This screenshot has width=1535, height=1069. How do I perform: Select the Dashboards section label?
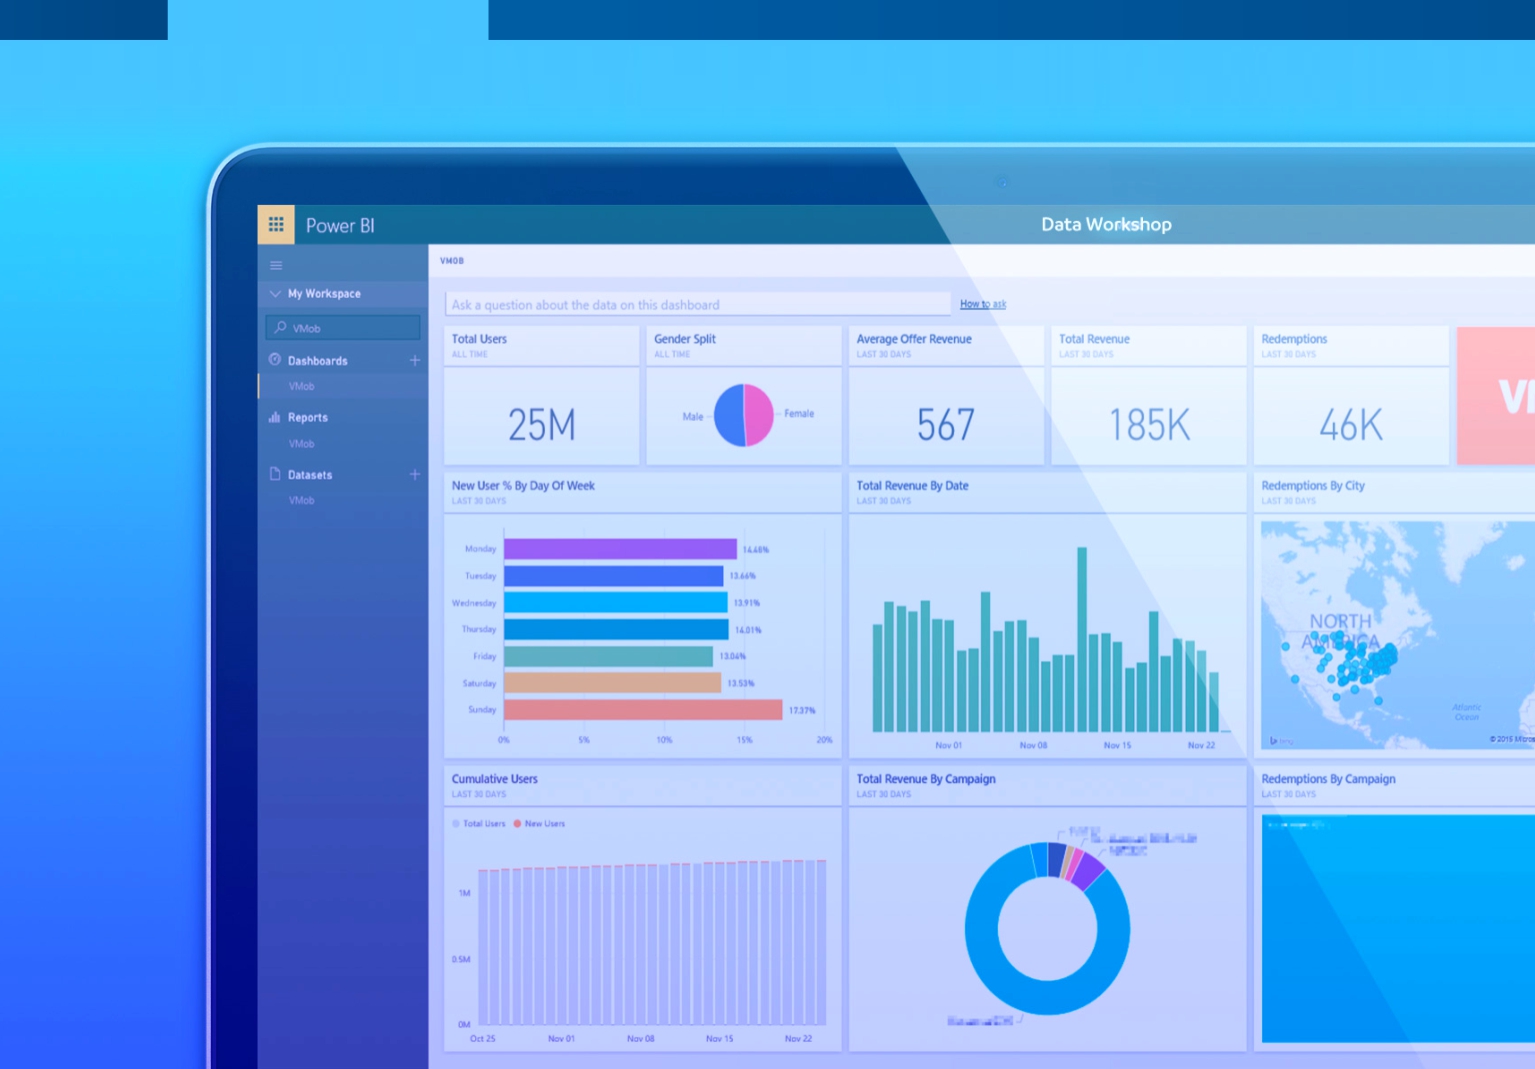[x=318, y=361]
